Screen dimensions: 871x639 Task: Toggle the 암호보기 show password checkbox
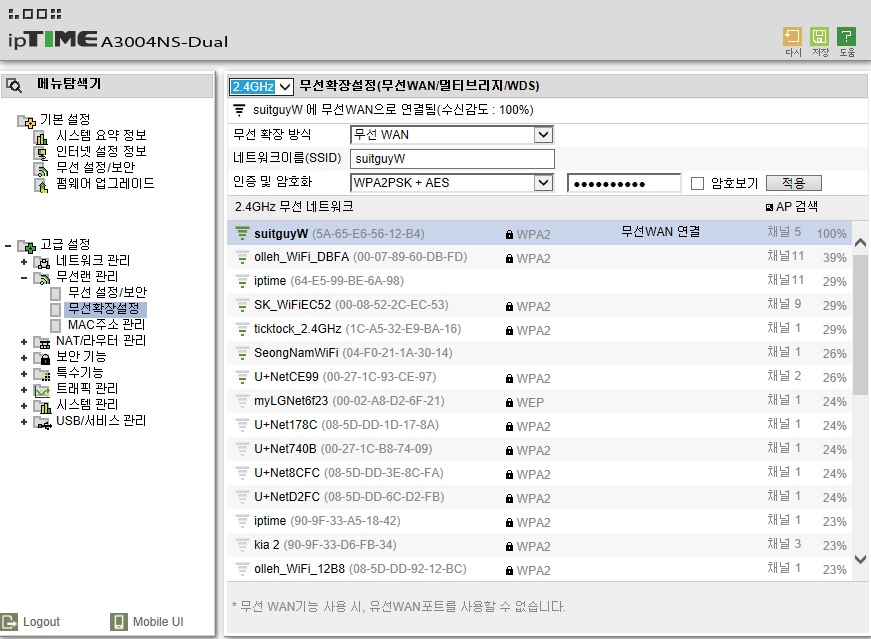point(697,183)
